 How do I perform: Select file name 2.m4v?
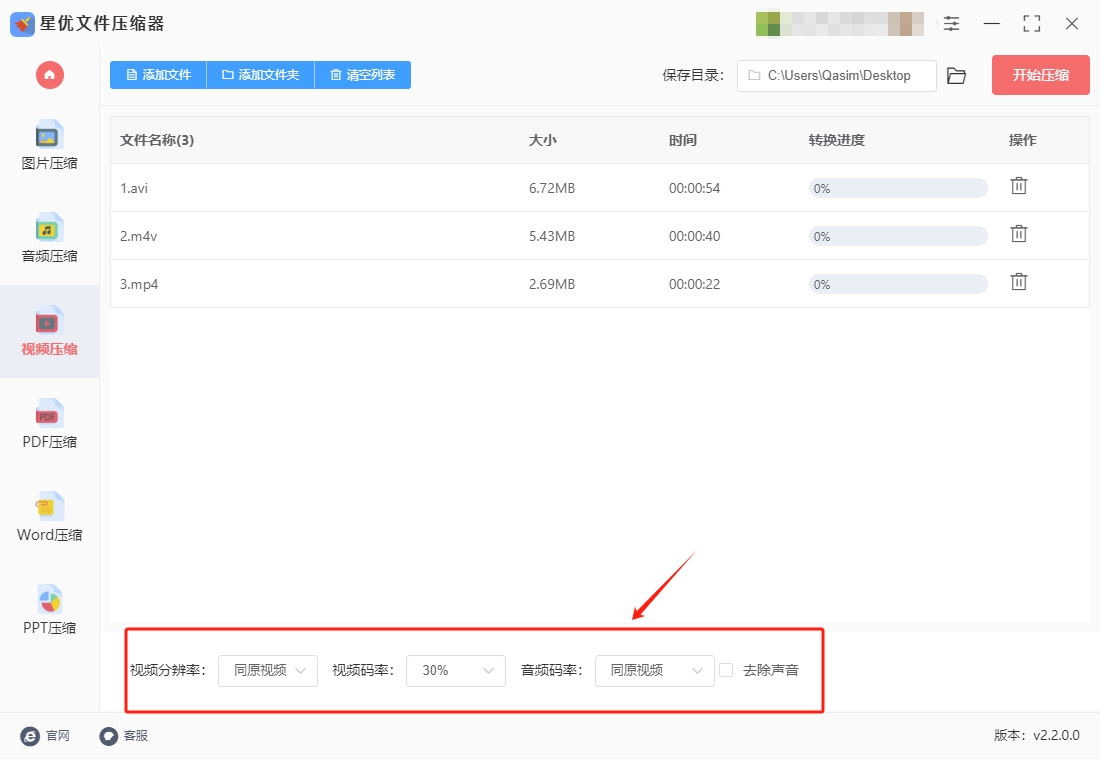tap(138, 236)
